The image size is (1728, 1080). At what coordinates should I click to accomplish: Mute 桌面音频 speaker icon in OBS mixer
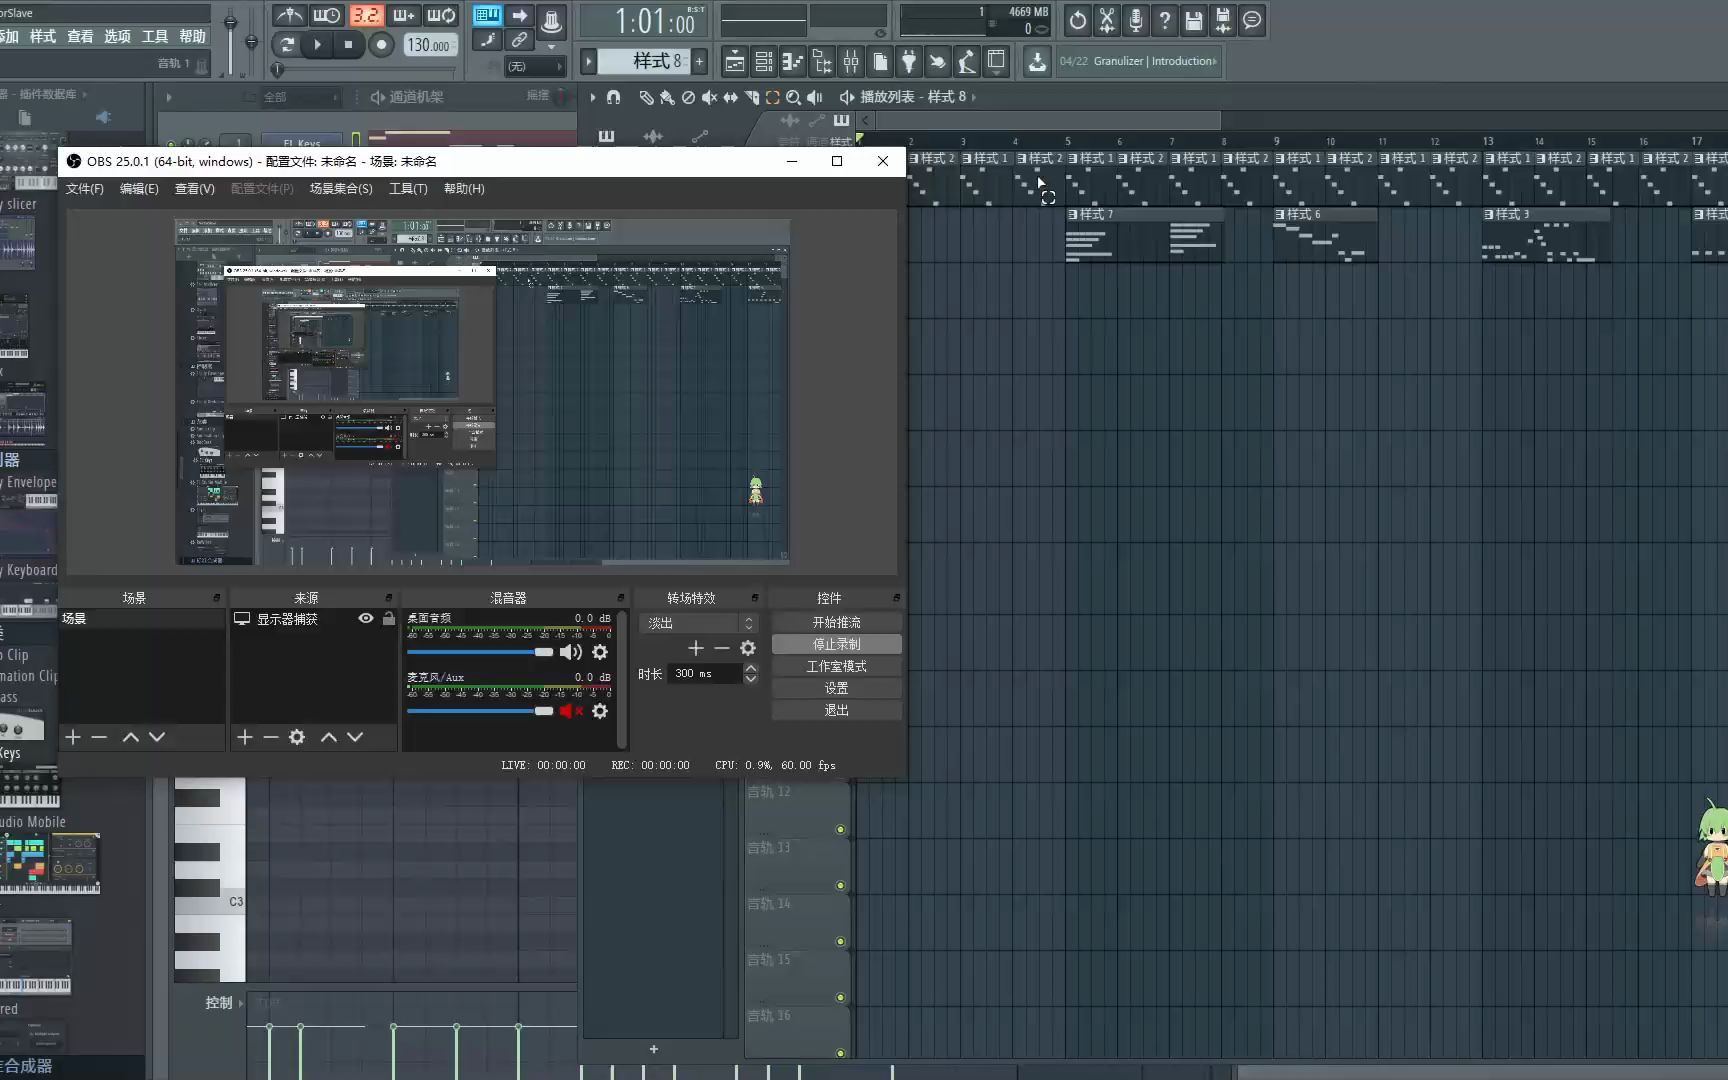coord(571,652)
